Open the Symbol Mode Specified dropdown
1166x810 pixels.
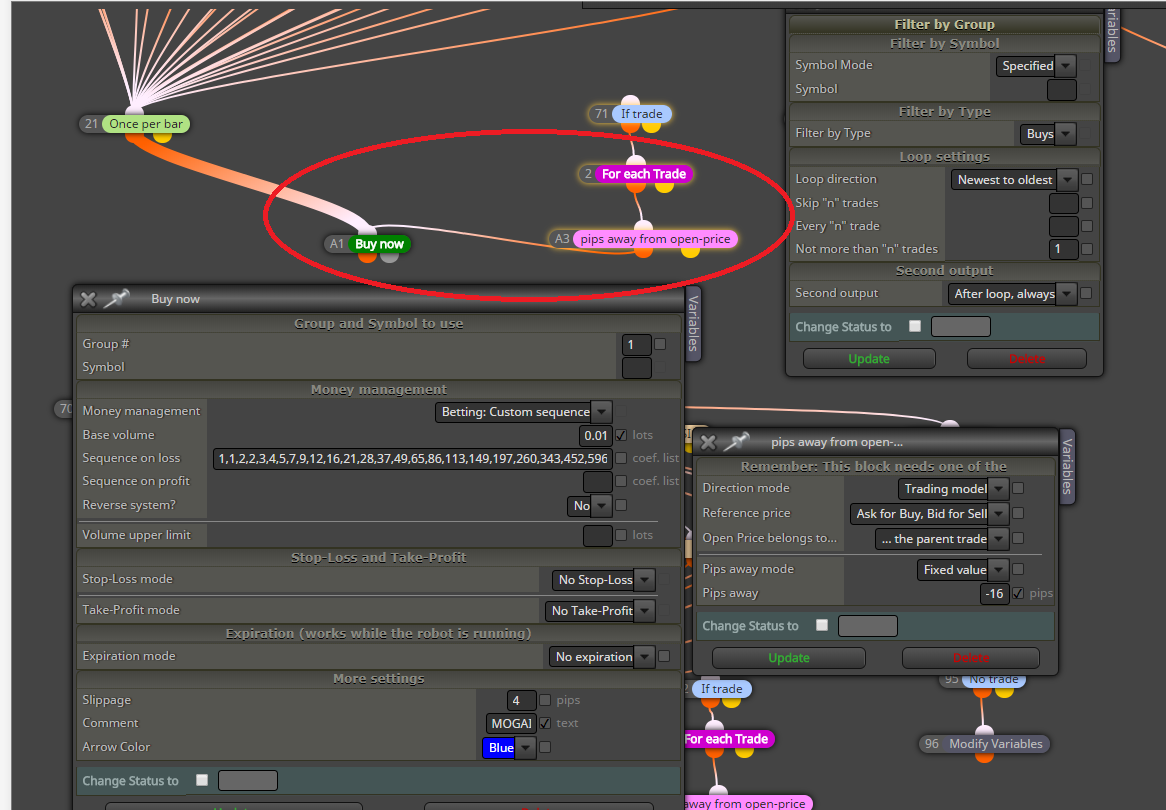(1036, 65)
